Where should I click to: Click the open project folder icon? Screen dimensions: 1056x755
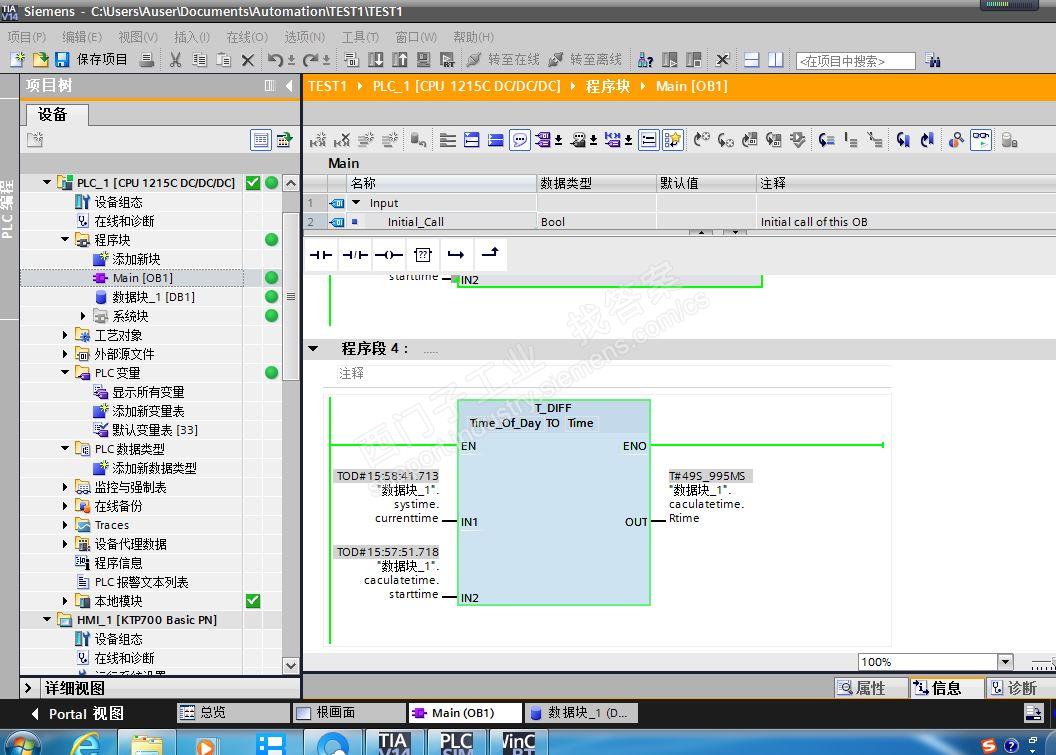pyautogui.click(x=40, y=59)
